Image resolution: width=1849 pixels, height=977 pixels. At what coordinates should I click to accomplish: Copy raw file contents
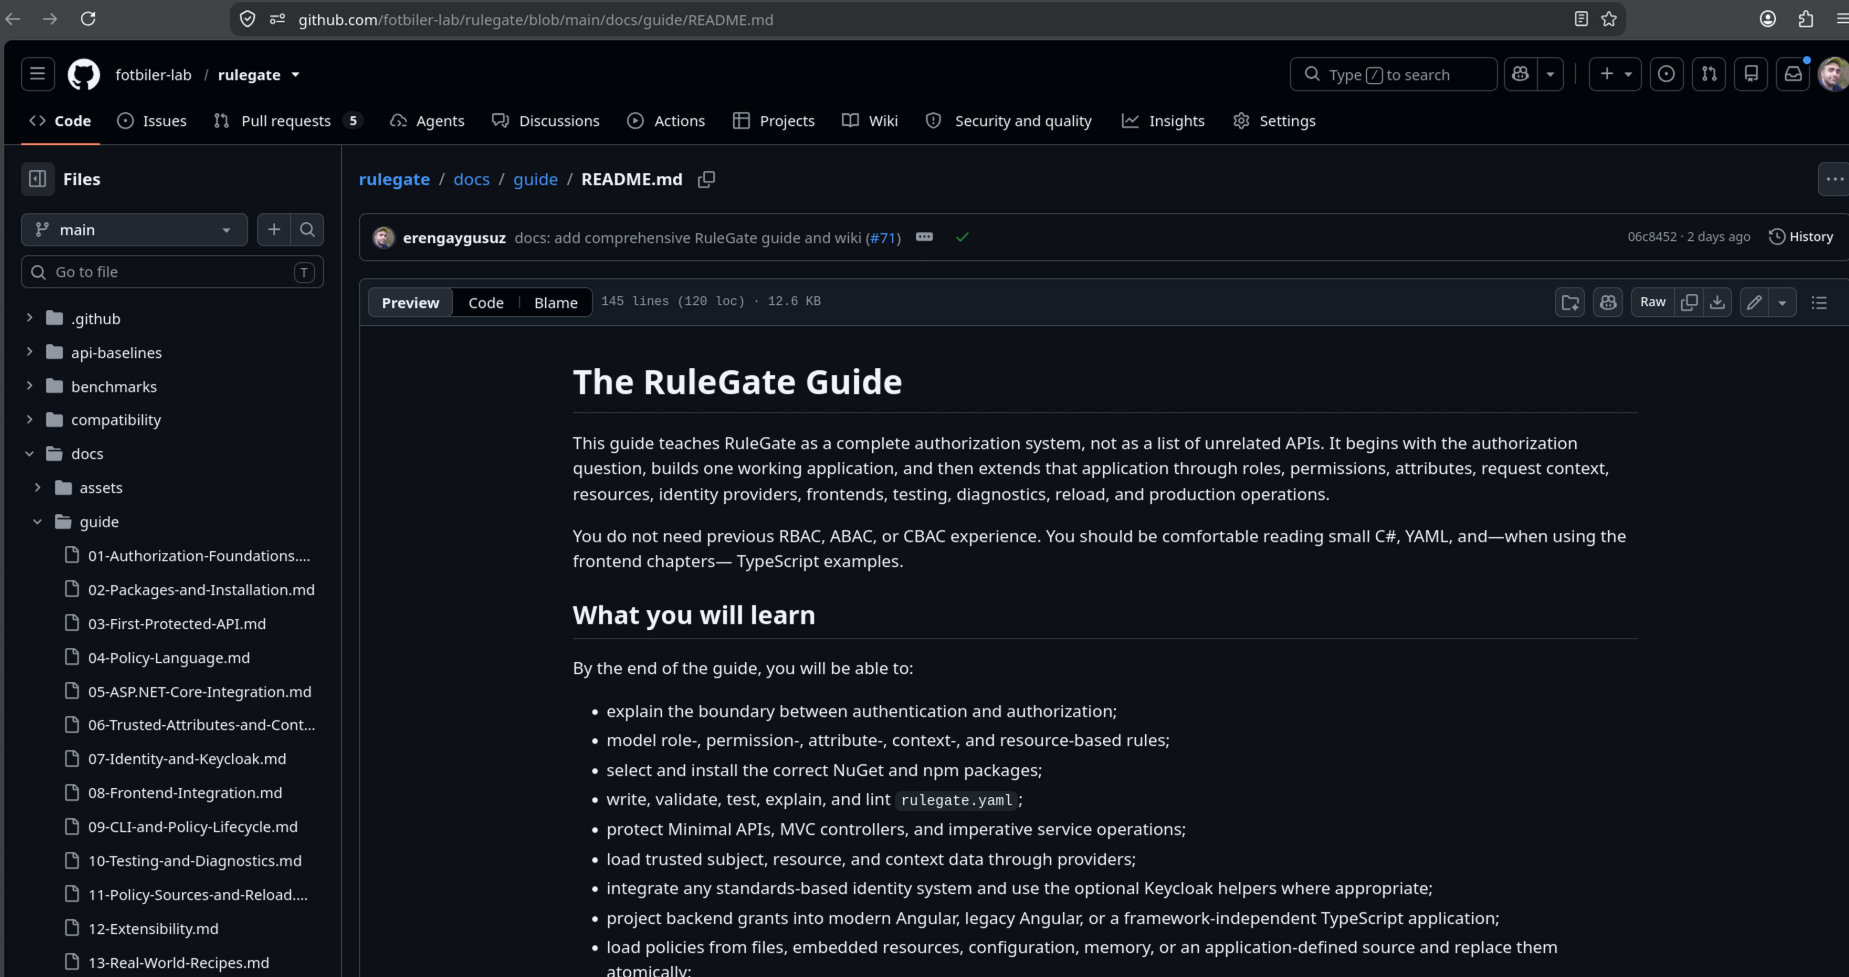(x=1689, y=302)
